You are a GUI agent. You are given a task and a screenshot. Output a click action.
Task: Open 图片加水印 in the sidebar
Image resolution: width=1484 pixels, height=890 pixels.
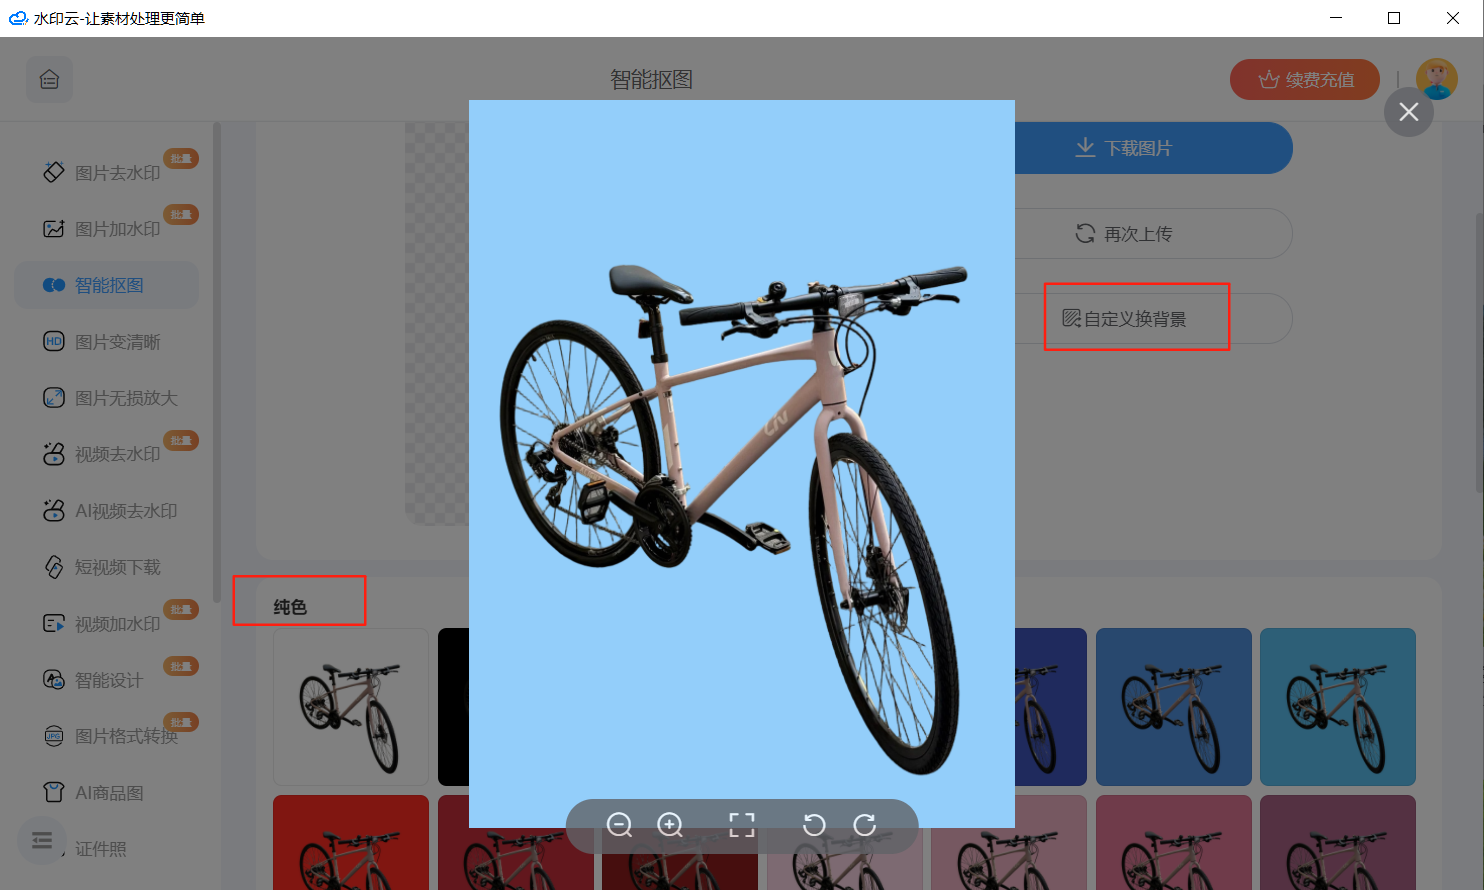coord(107,229)
